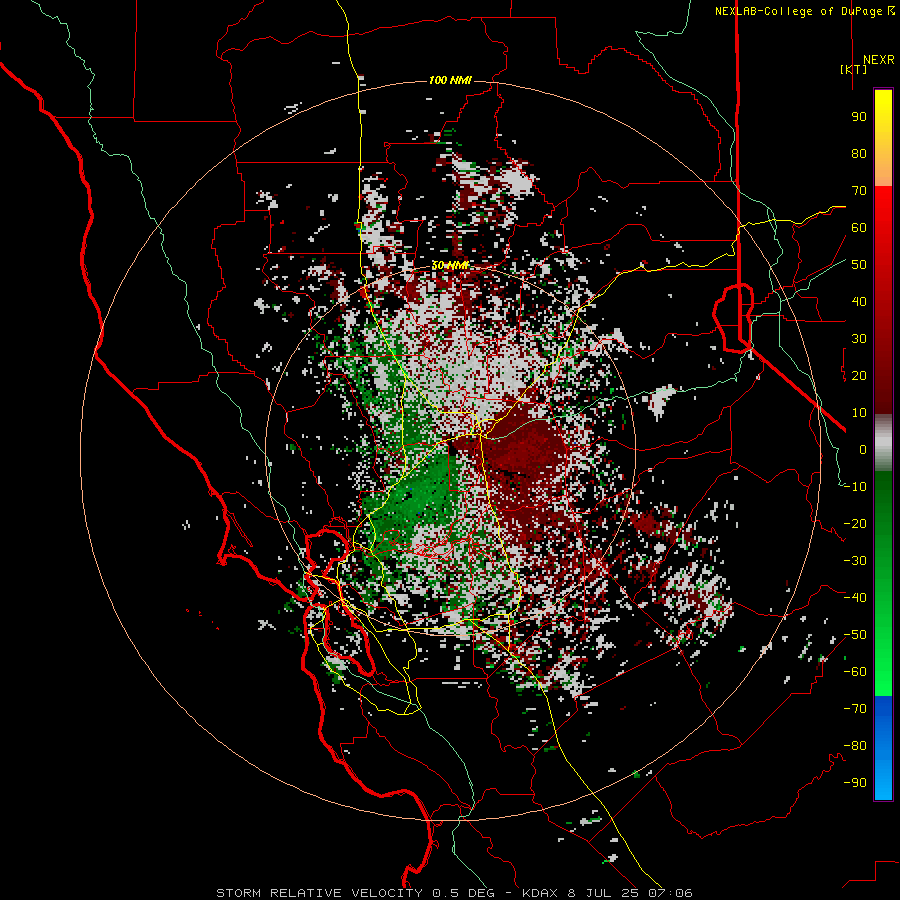Image resolution: width=900 pixels, height=900 pixels.
Task: Click the [KT] units label
Action: click(x=854, y=69)
